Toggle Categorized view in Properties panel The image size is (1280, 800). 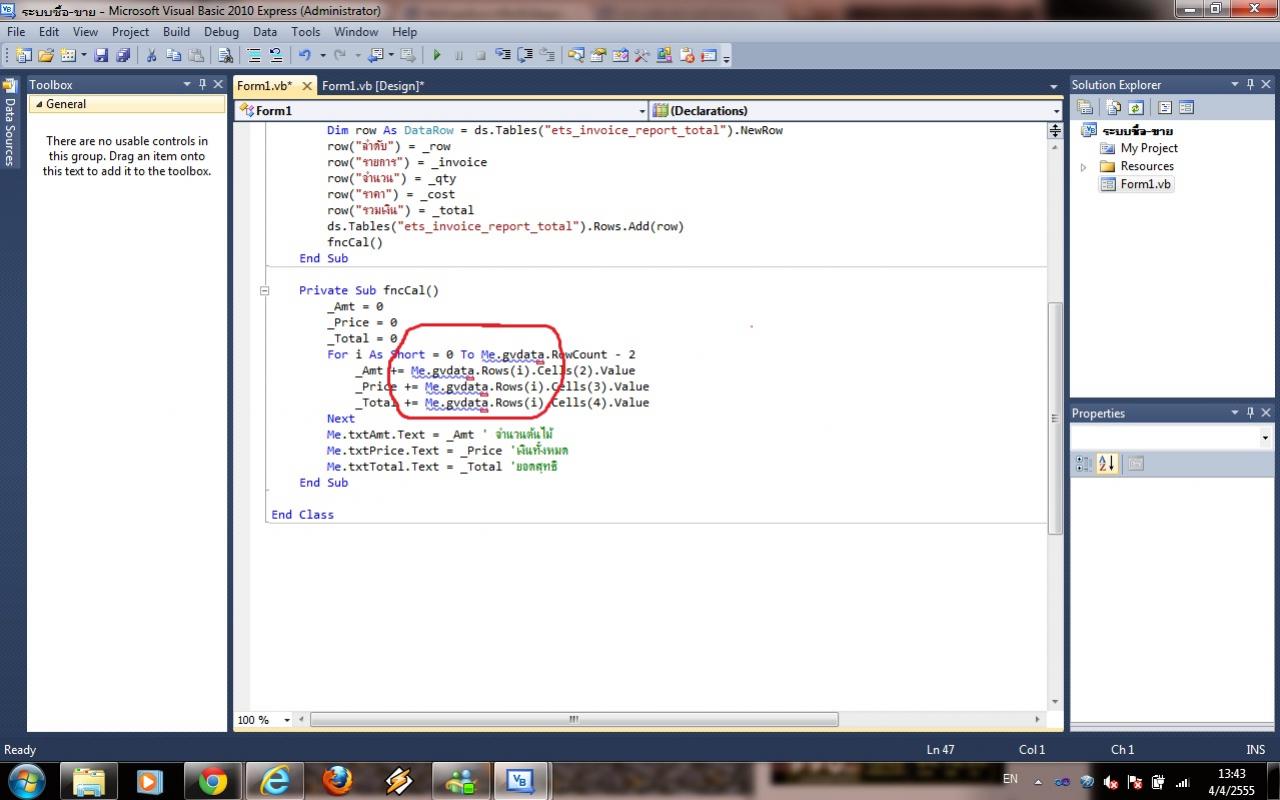1083,464
